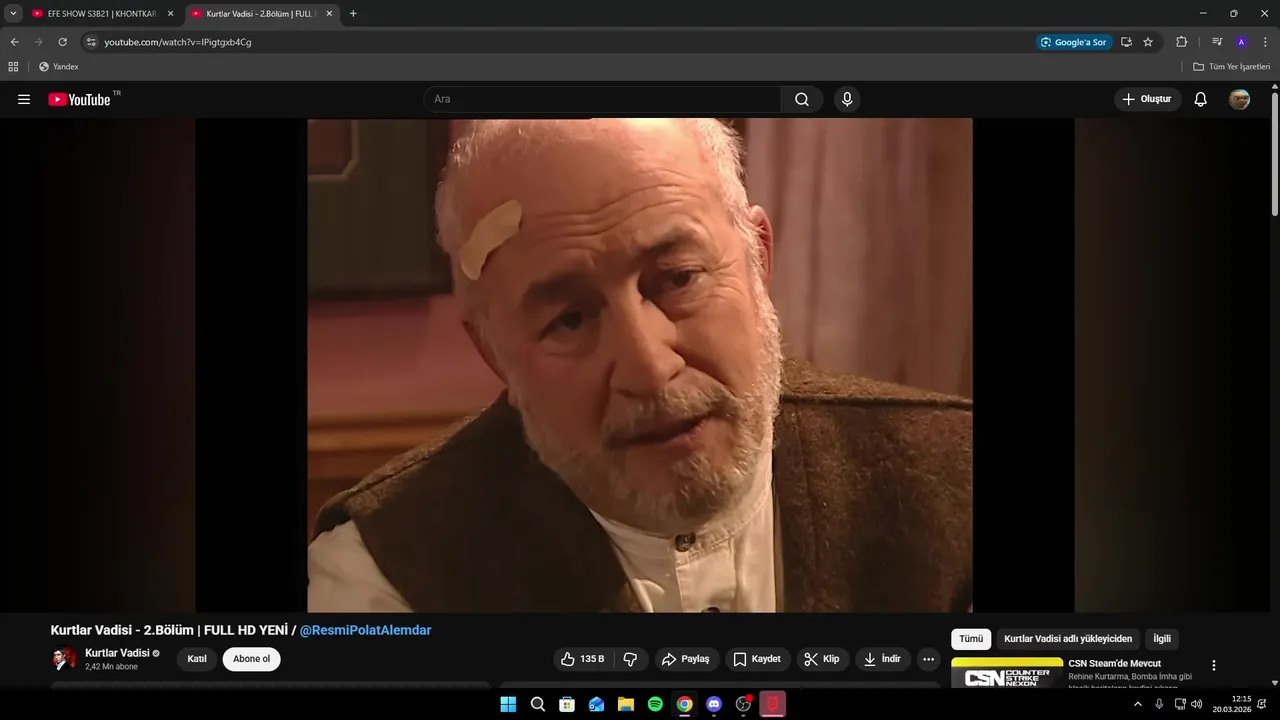The height and width of the screenshot is (720, 1280).
Task: Start voice search with the microphone icon
Action: (847, 99)
